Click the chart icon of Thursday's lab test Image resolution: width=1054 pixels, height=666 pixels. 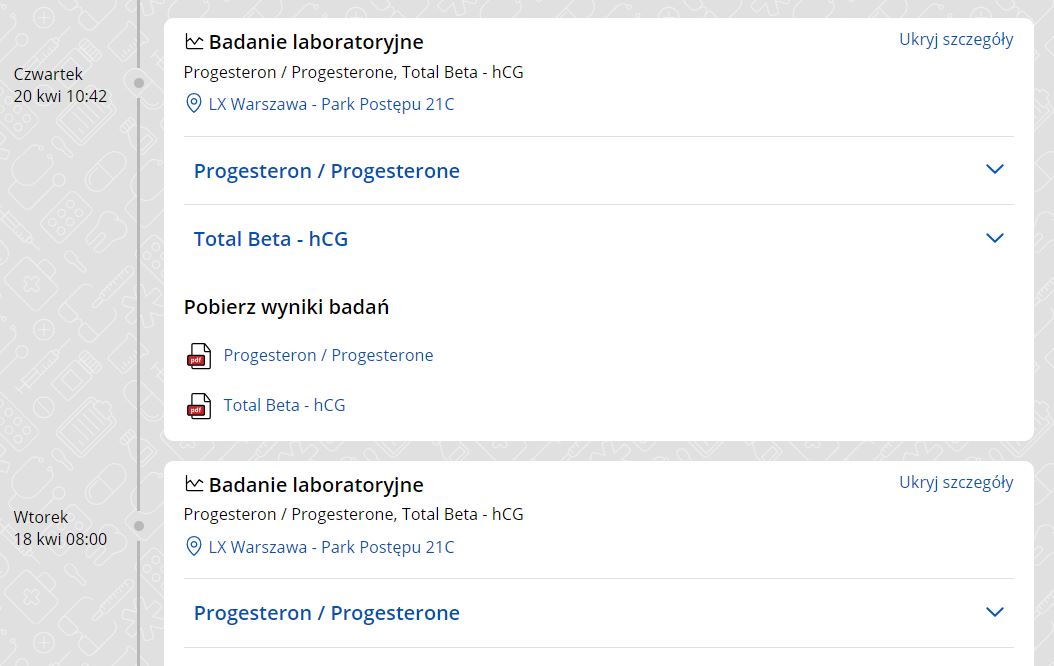194,42
